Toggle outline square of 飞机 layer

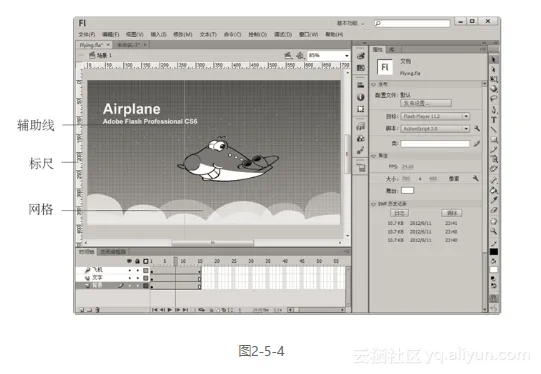point(146,270)
